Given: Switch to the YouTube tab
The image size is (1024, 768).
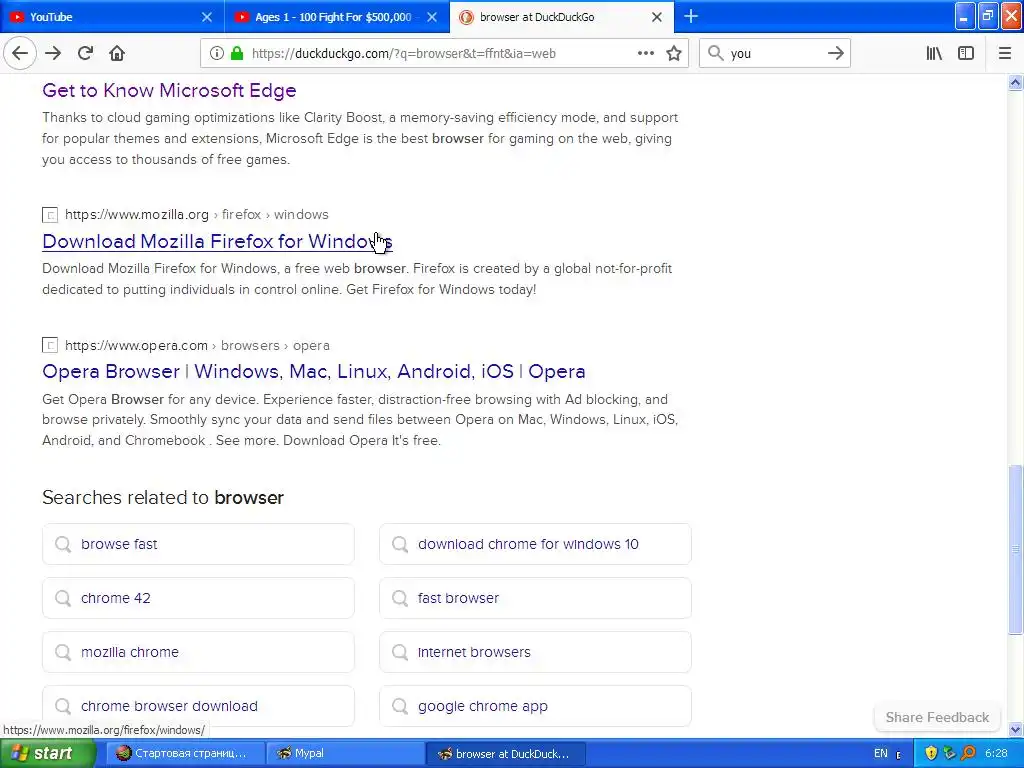Looking at the screenshot, I should click(x=112, y=17).
